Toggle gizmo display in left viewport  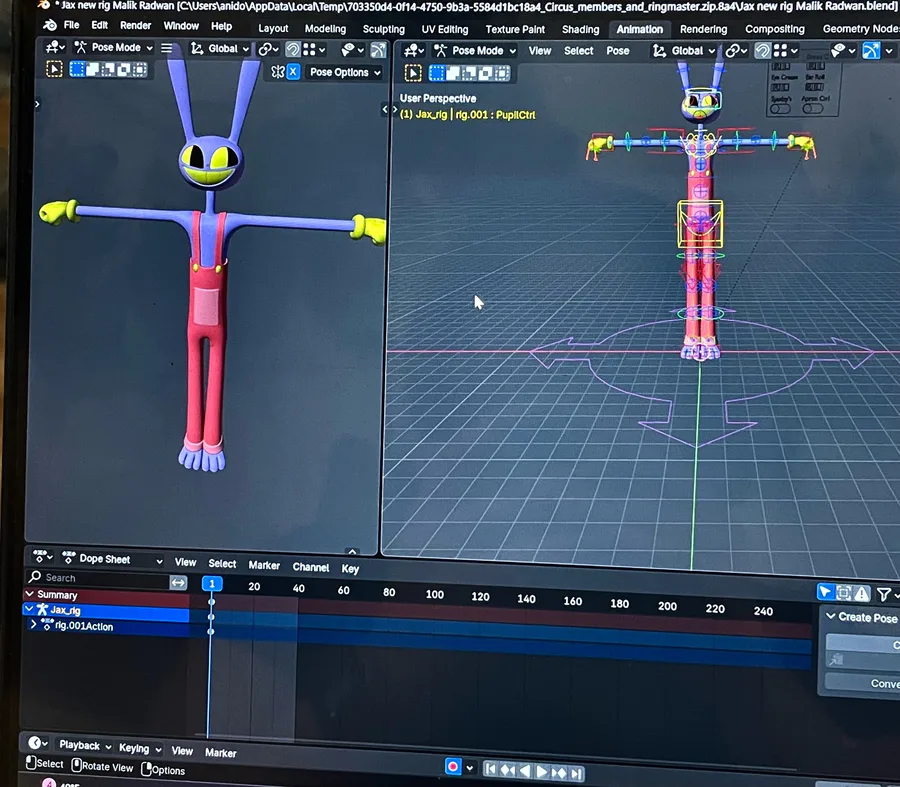[378, 51]
